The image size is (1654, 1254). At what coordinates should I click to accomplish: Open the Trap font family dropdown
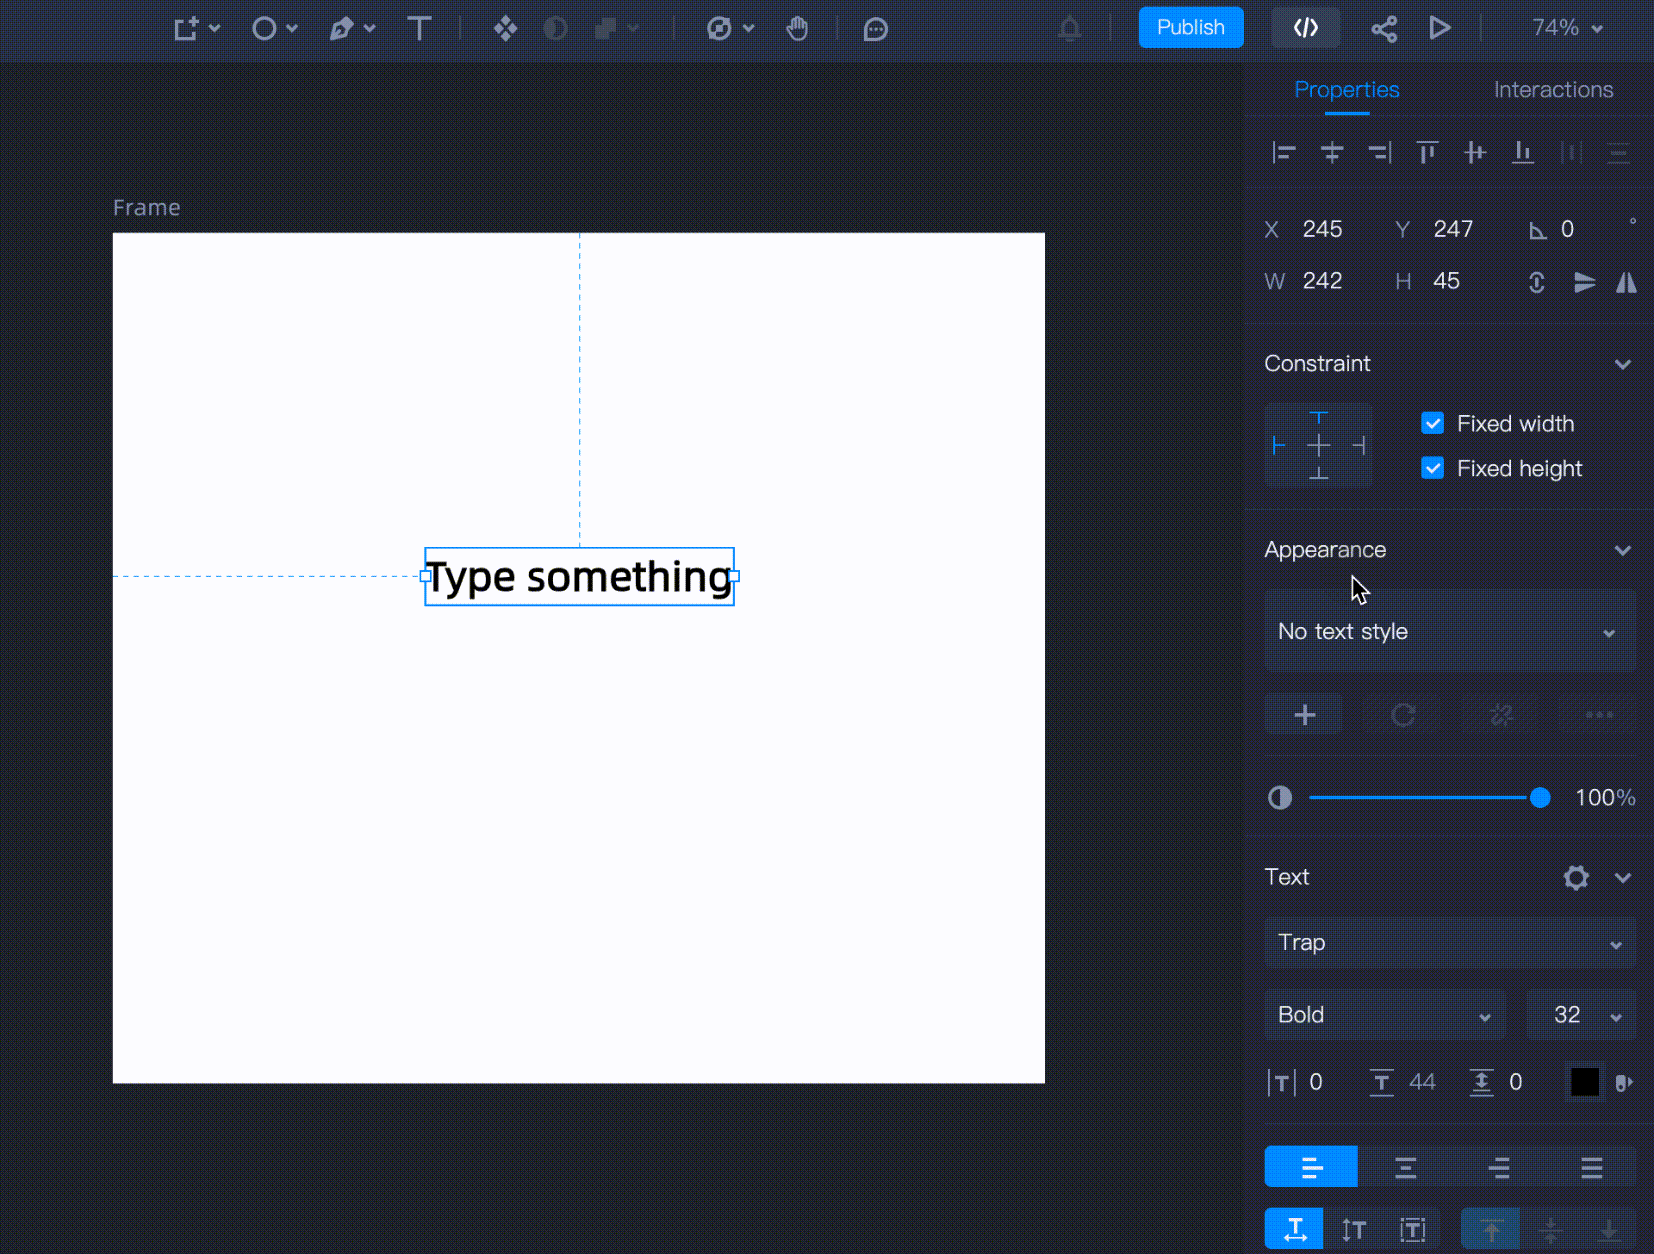[x=1447, y=943]
